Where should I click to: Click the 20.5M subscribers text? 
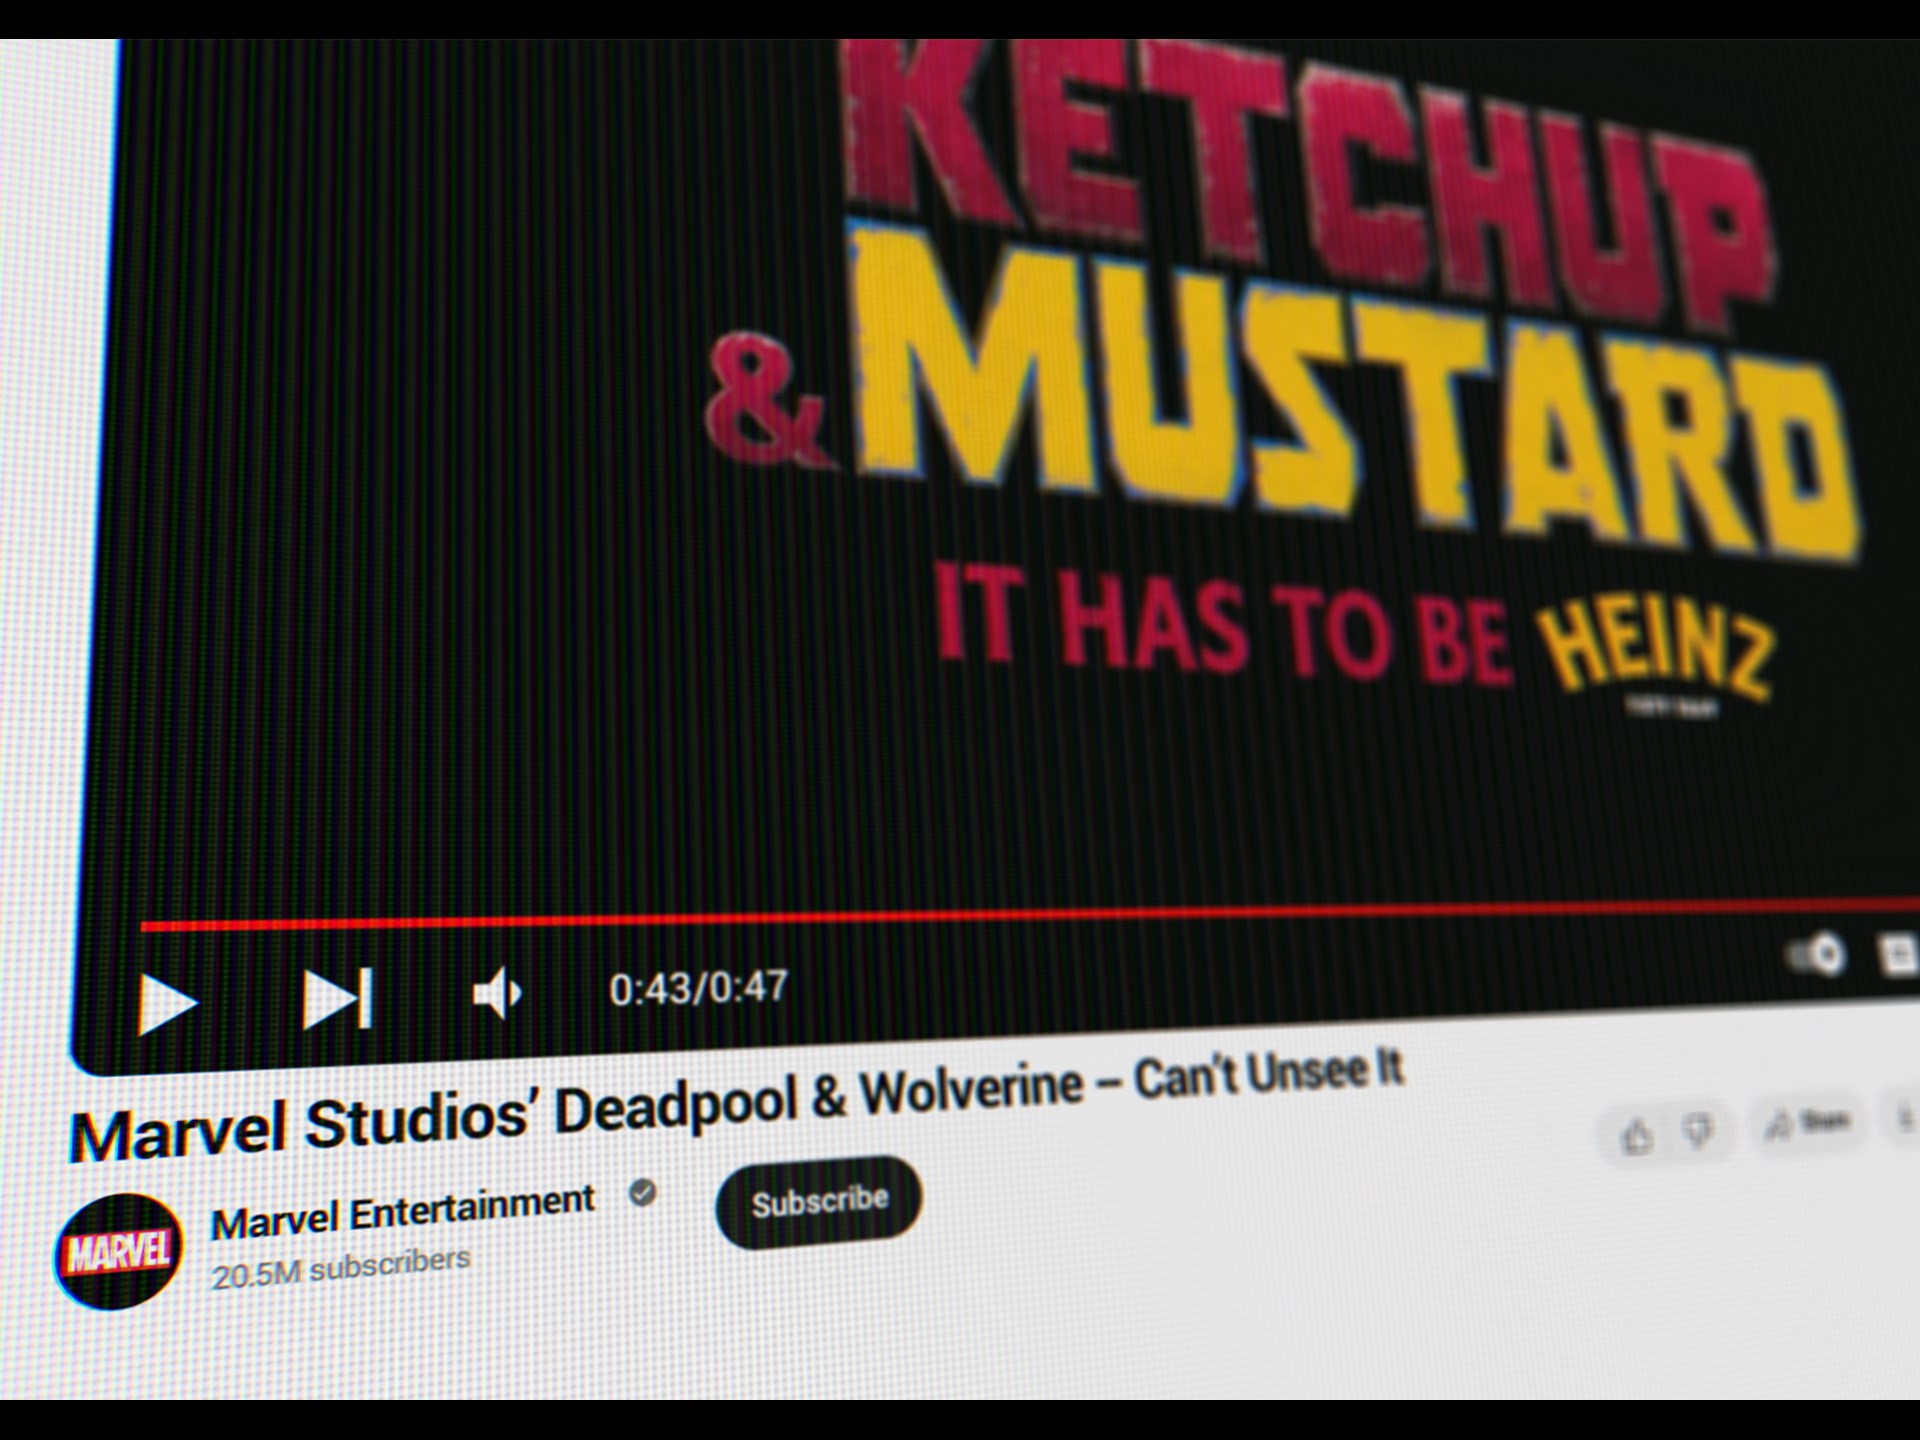pyautogui.click(x=340, y=1268)
